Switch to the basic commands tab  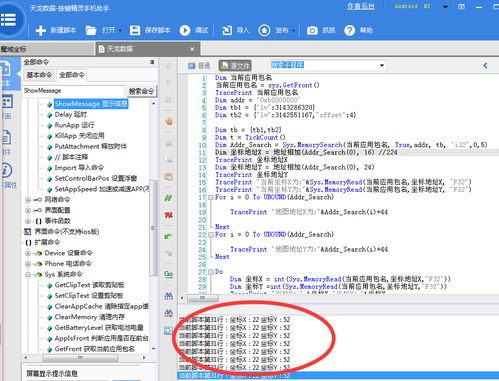click(x=39, y=75)
